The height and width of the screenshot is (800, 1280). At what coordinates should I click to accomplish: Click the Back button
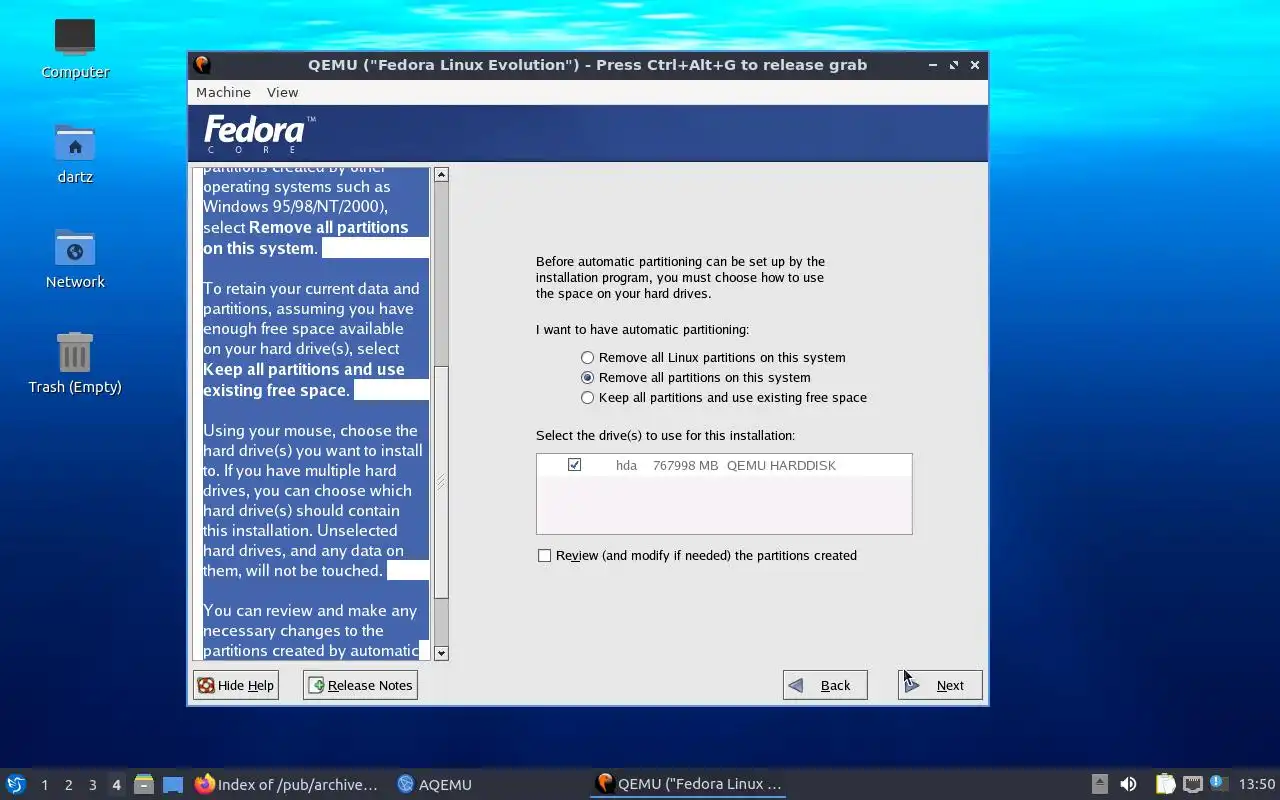click(x=825, y=685)
